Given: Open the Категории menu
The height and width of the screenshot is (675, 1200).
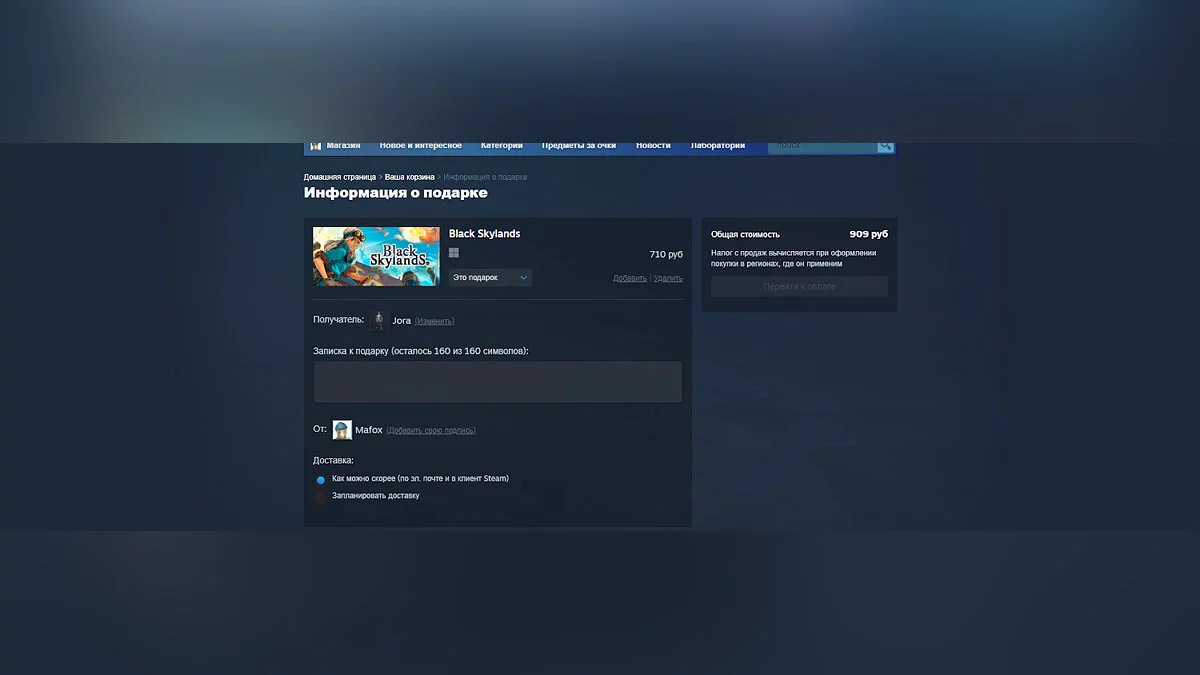Looking at the screenshot, I should (x=501, y=146).
